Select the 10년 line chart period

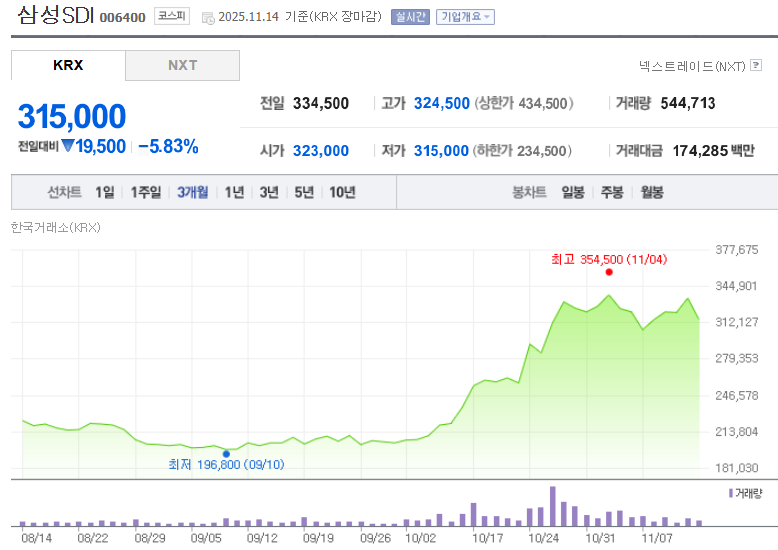pos(342,192)
